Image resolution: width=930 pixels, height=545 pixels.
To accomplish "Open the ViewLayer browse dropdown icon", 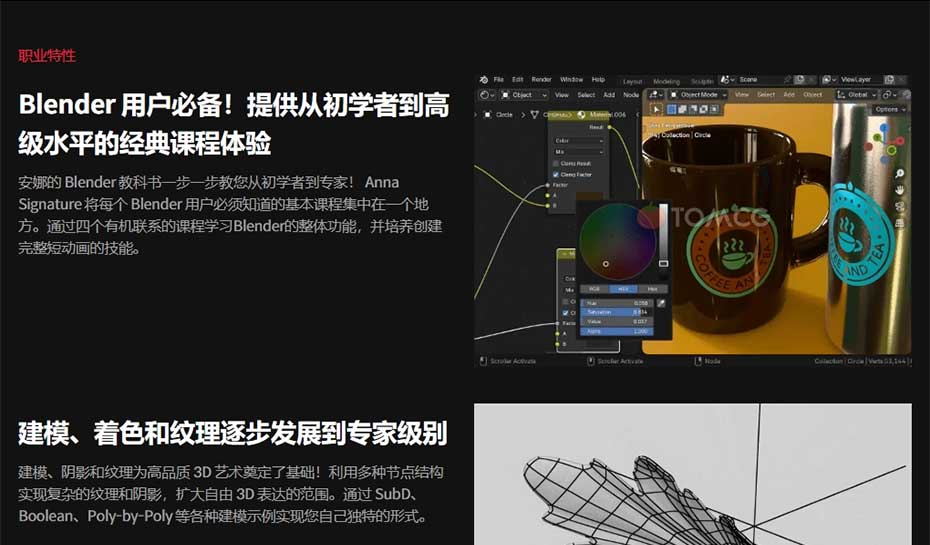I will click(x=829, y=79).
